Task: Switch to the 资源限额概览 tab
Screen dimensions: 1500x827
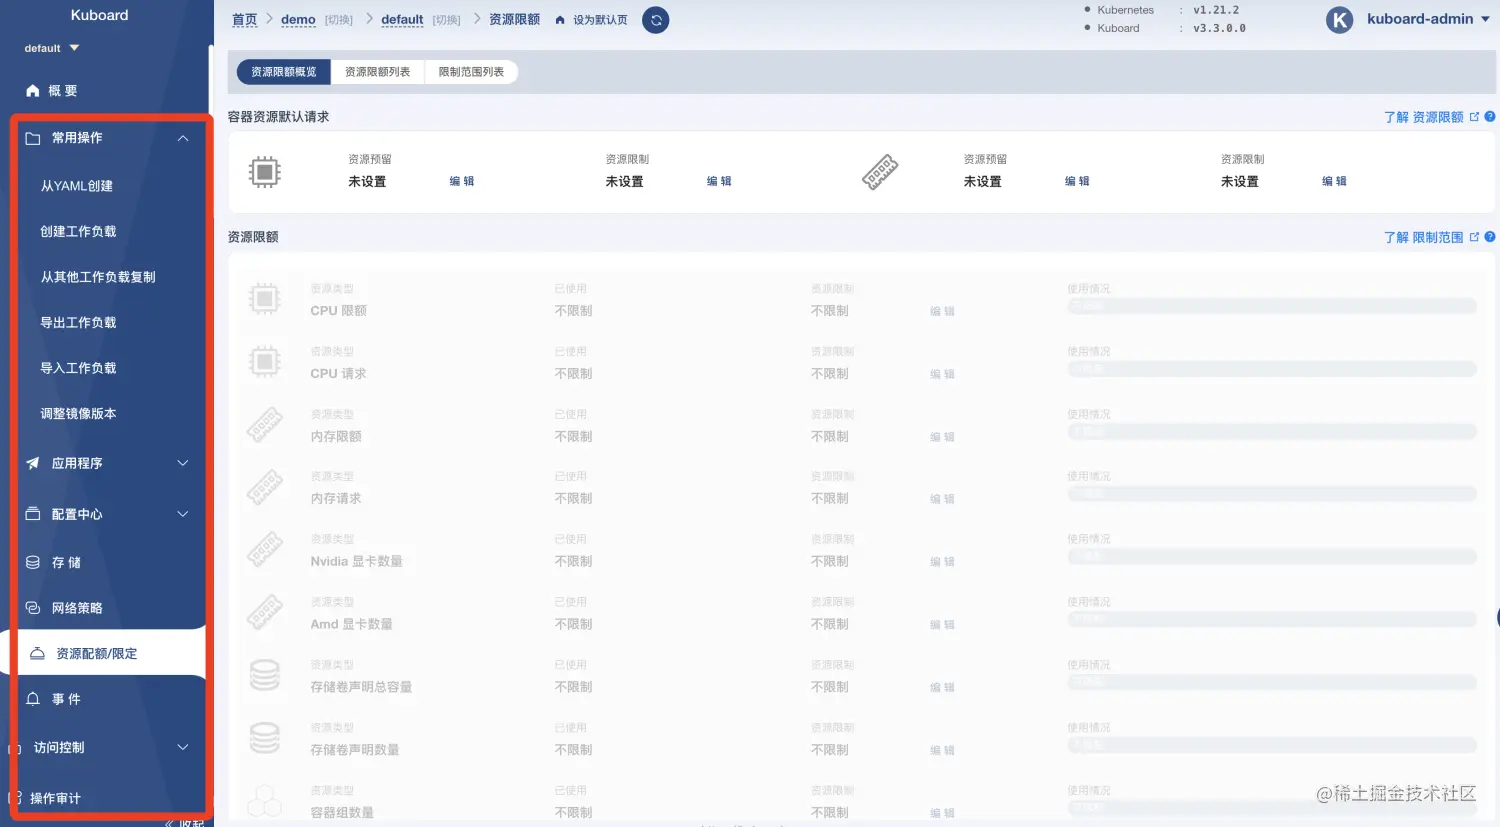Action: pyautogui.click(x=283, y=72)
